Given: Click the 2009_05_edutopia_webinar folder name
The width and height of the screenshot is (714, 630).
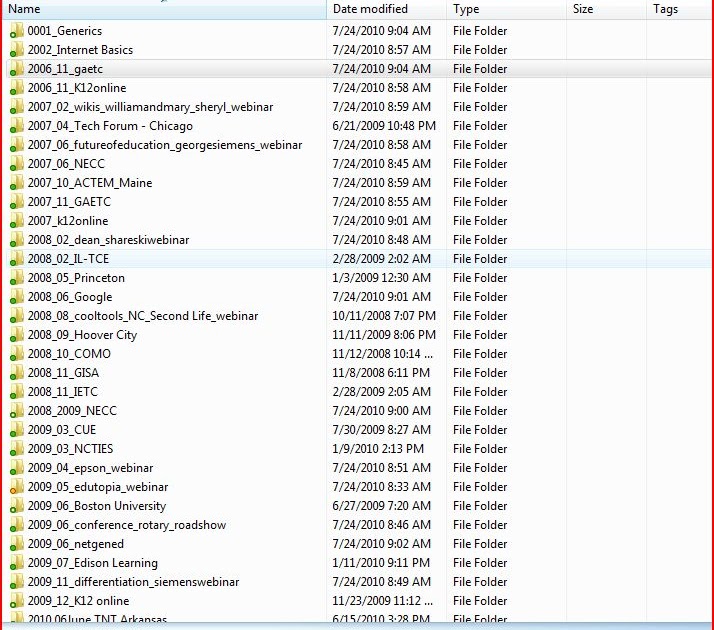Looking at the screenshot, I should pos(98,487).
